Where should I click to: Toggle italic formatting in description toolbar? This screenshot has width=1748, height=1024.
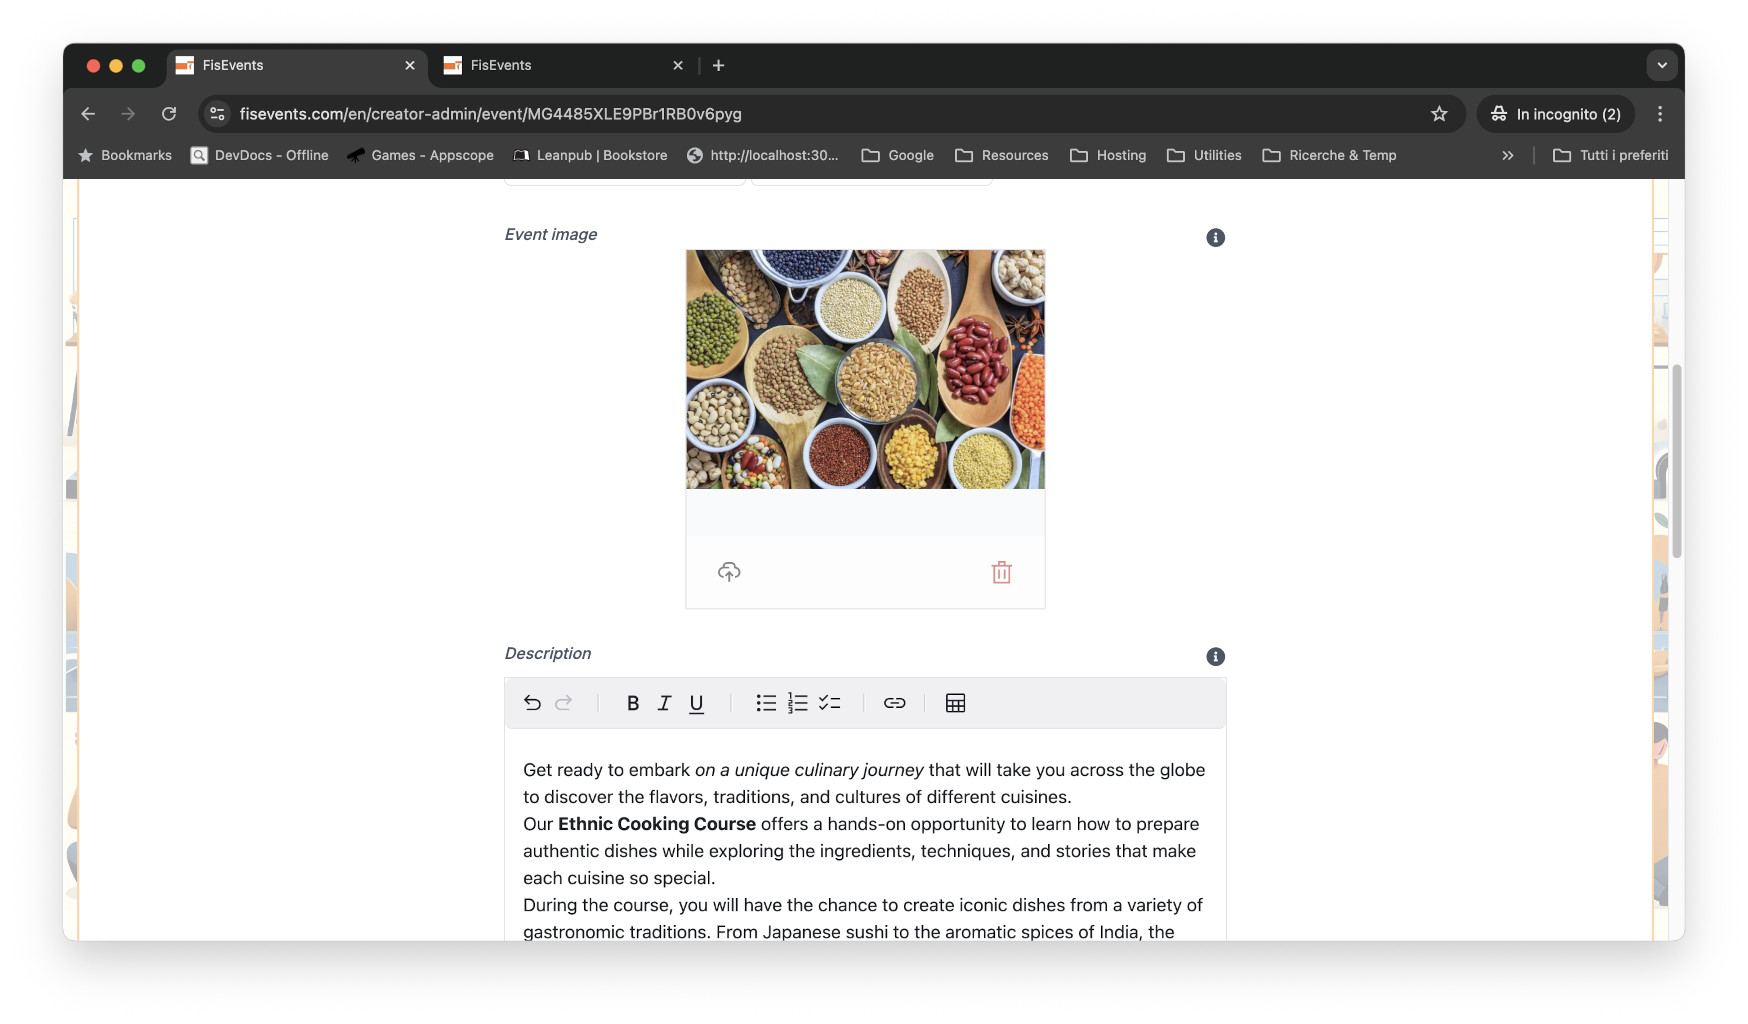[664, 703]
